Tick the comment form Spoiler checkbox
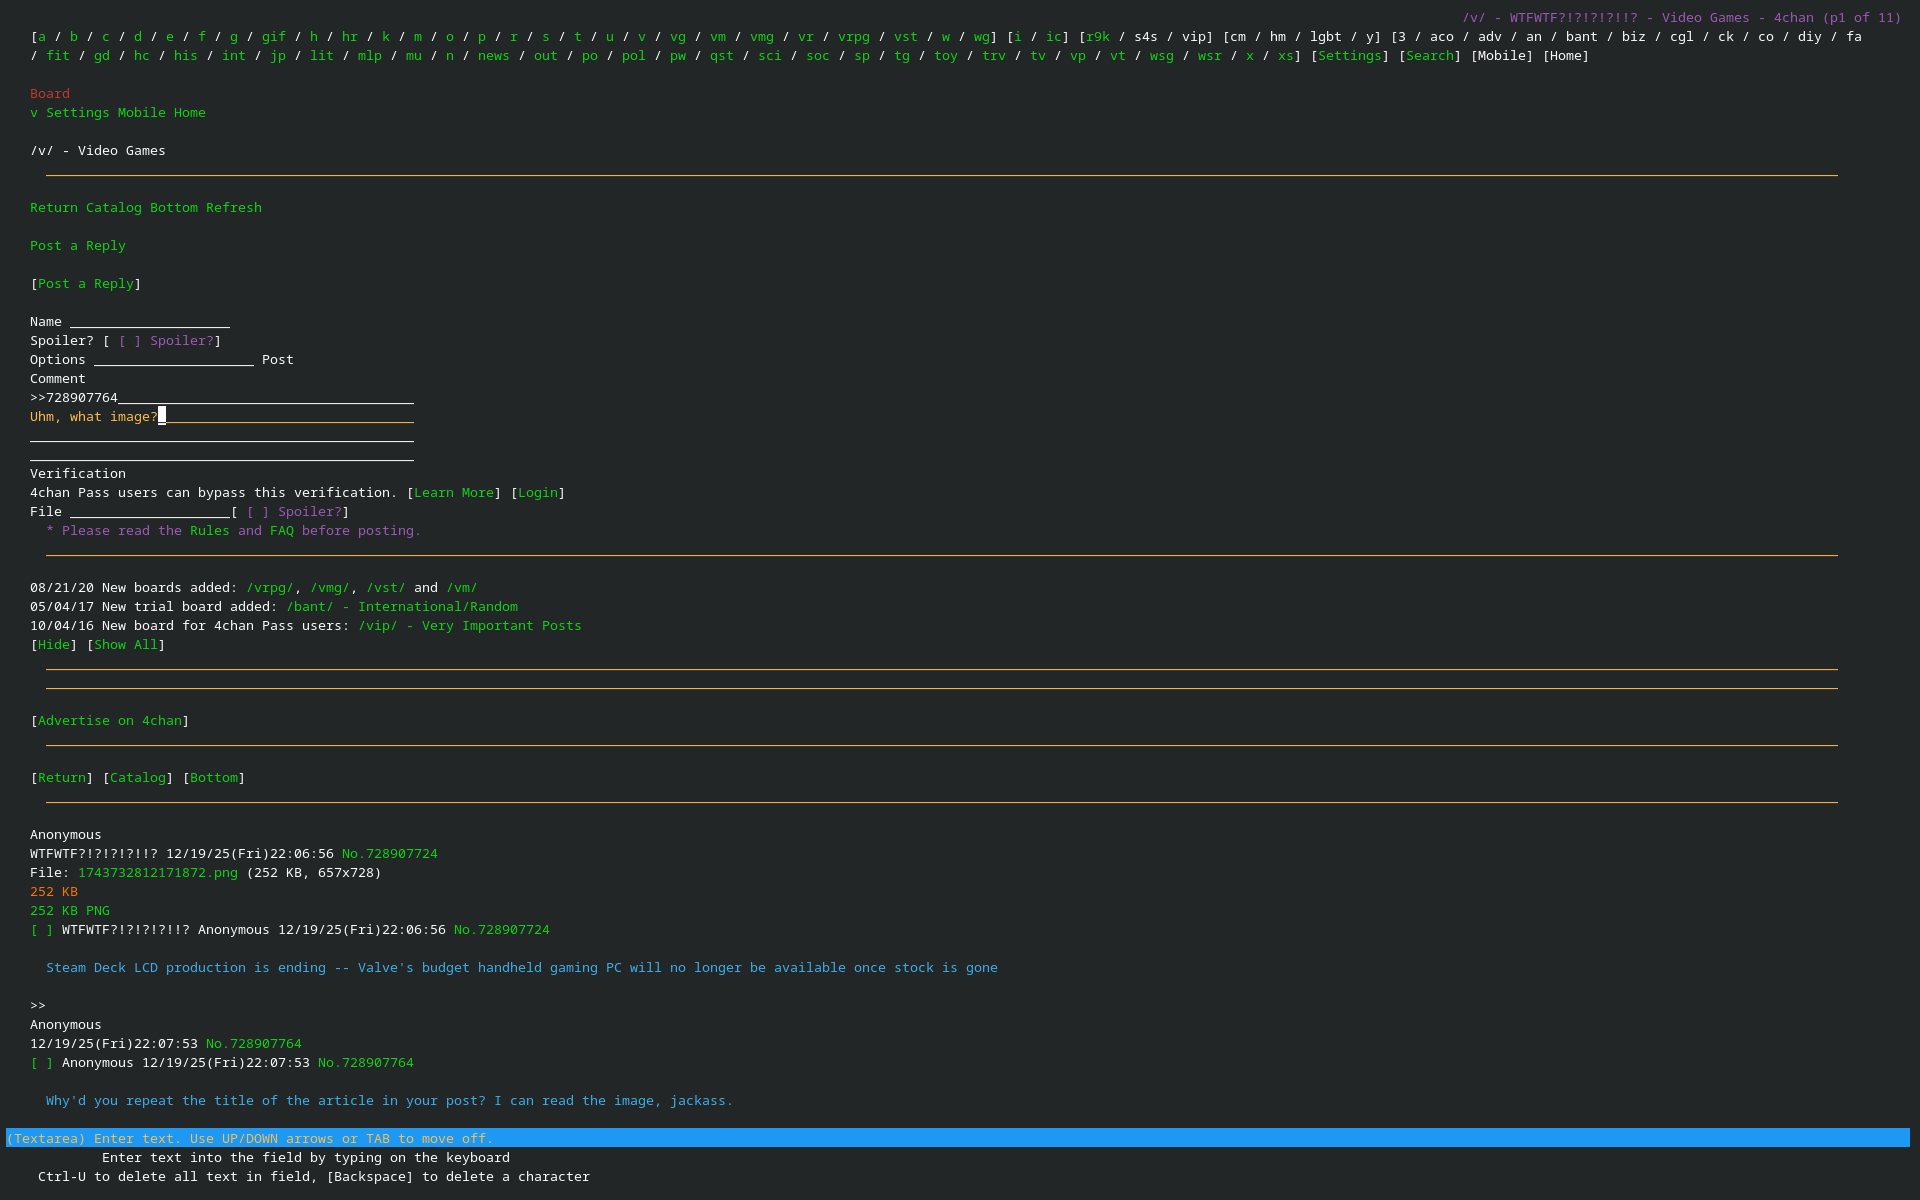 point(130,341)
